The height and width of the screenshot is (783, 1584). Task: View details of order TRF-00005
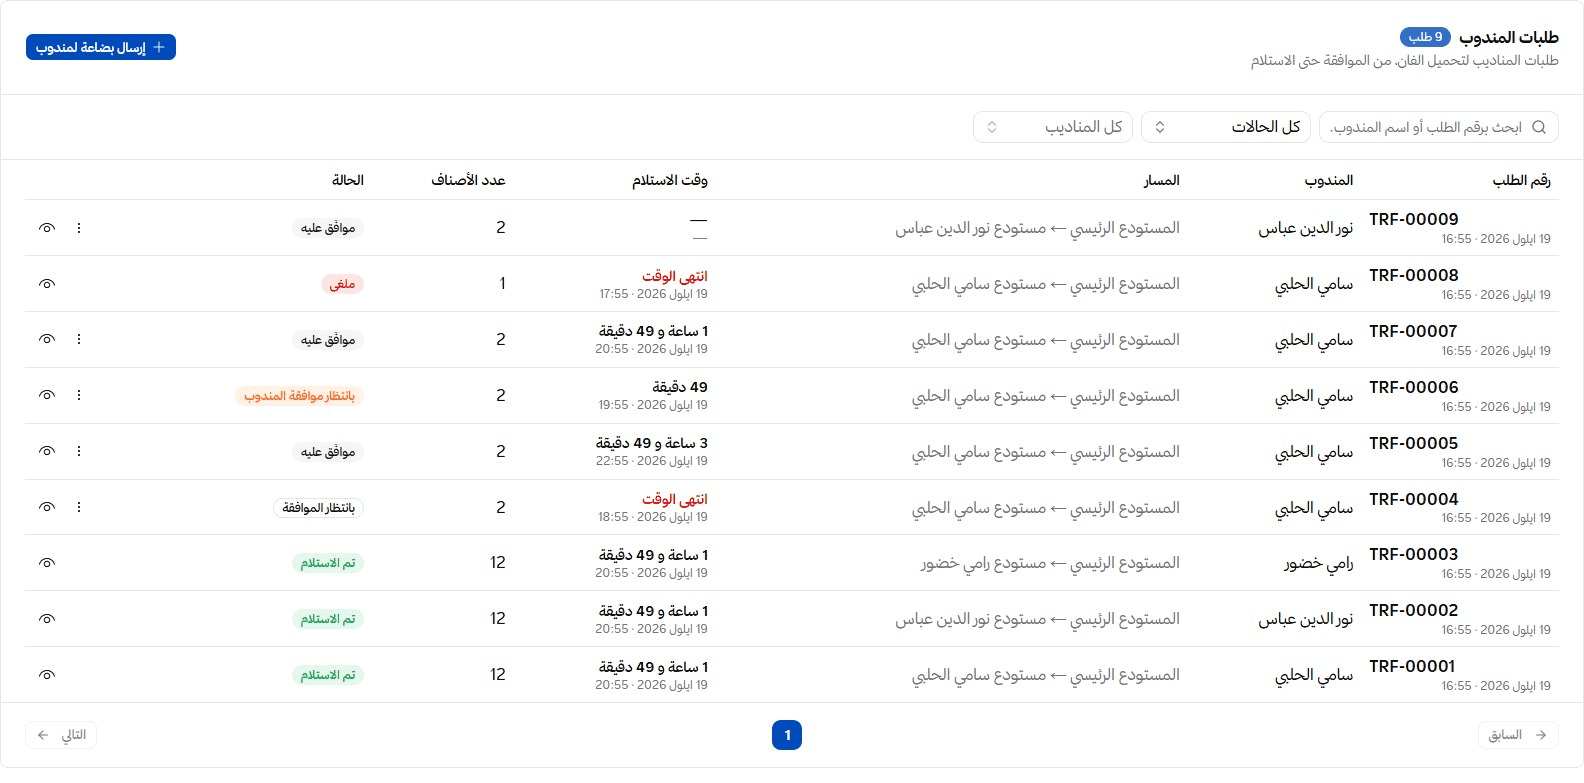click(47, 451)
